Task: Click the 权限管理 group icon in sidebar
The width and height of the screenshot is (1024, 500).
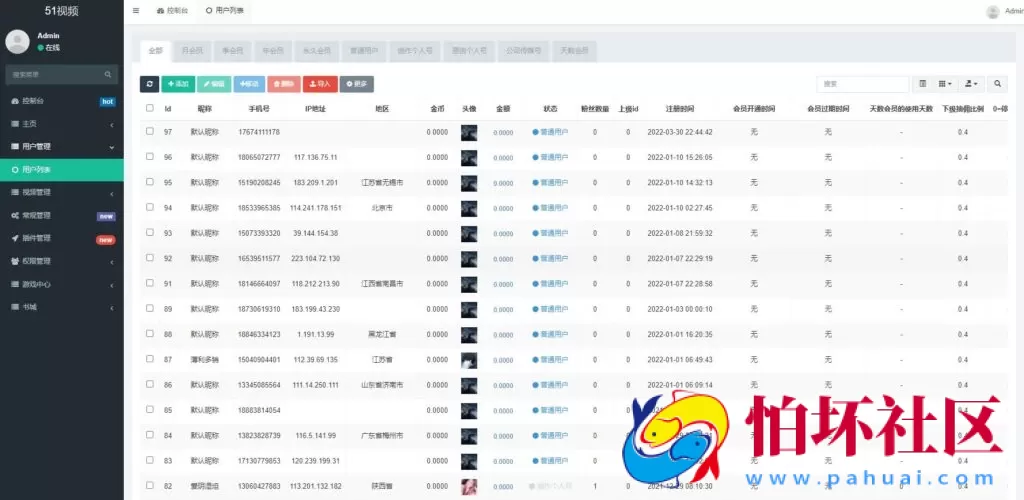Action: (15, 261)
